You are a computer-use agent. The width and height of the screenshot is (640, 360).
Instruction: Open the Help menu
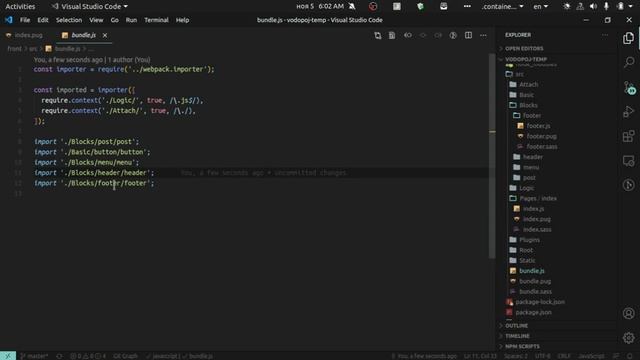[182, 20]
